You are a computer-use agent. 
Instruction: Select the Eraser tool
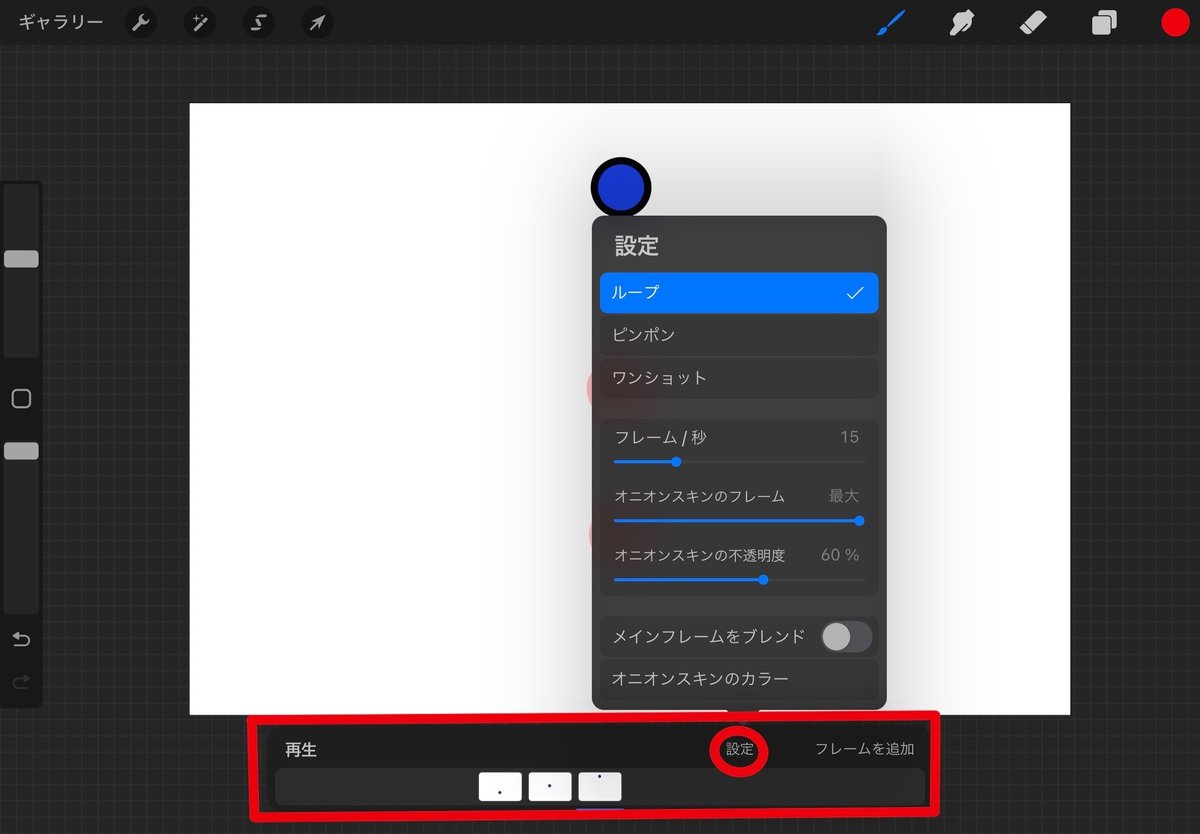click(1033, 23)
